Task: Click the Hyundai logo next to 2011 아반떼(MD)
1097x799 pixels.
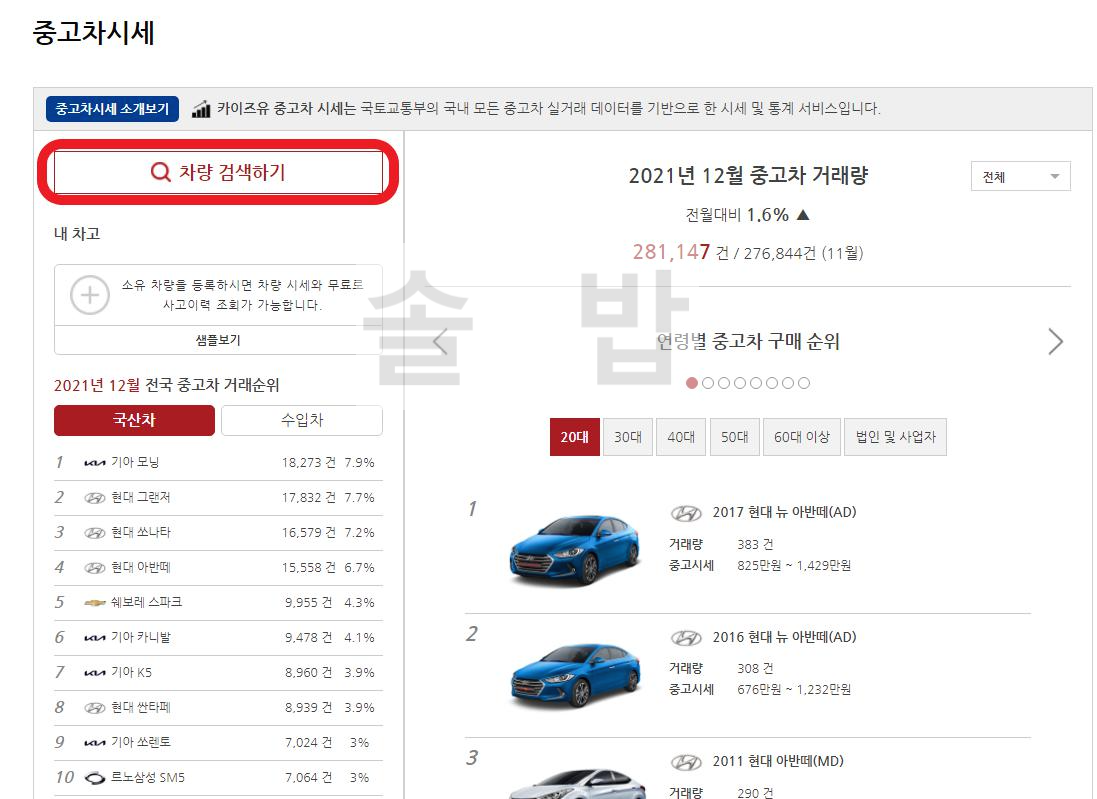Action: click(686, 763)
